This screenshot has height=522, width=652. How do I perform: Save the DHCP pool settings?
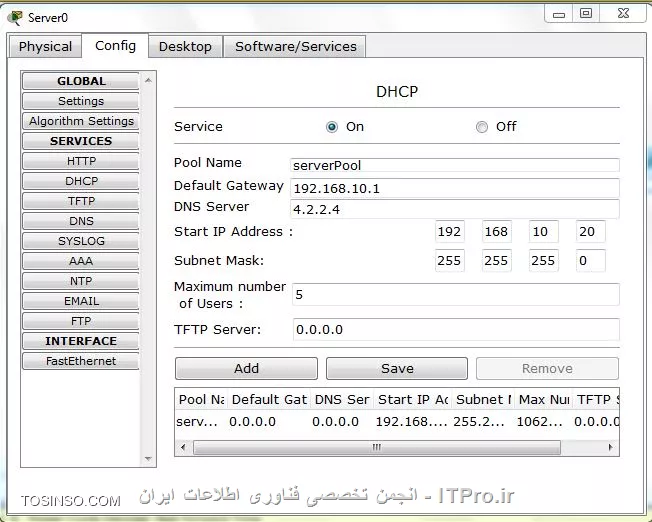(397, 369)
